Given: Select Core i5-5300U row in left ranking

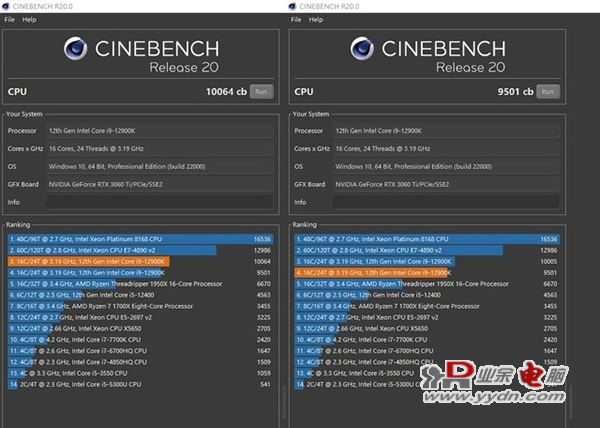Looking at the screenshot, I should pos(140,384).
